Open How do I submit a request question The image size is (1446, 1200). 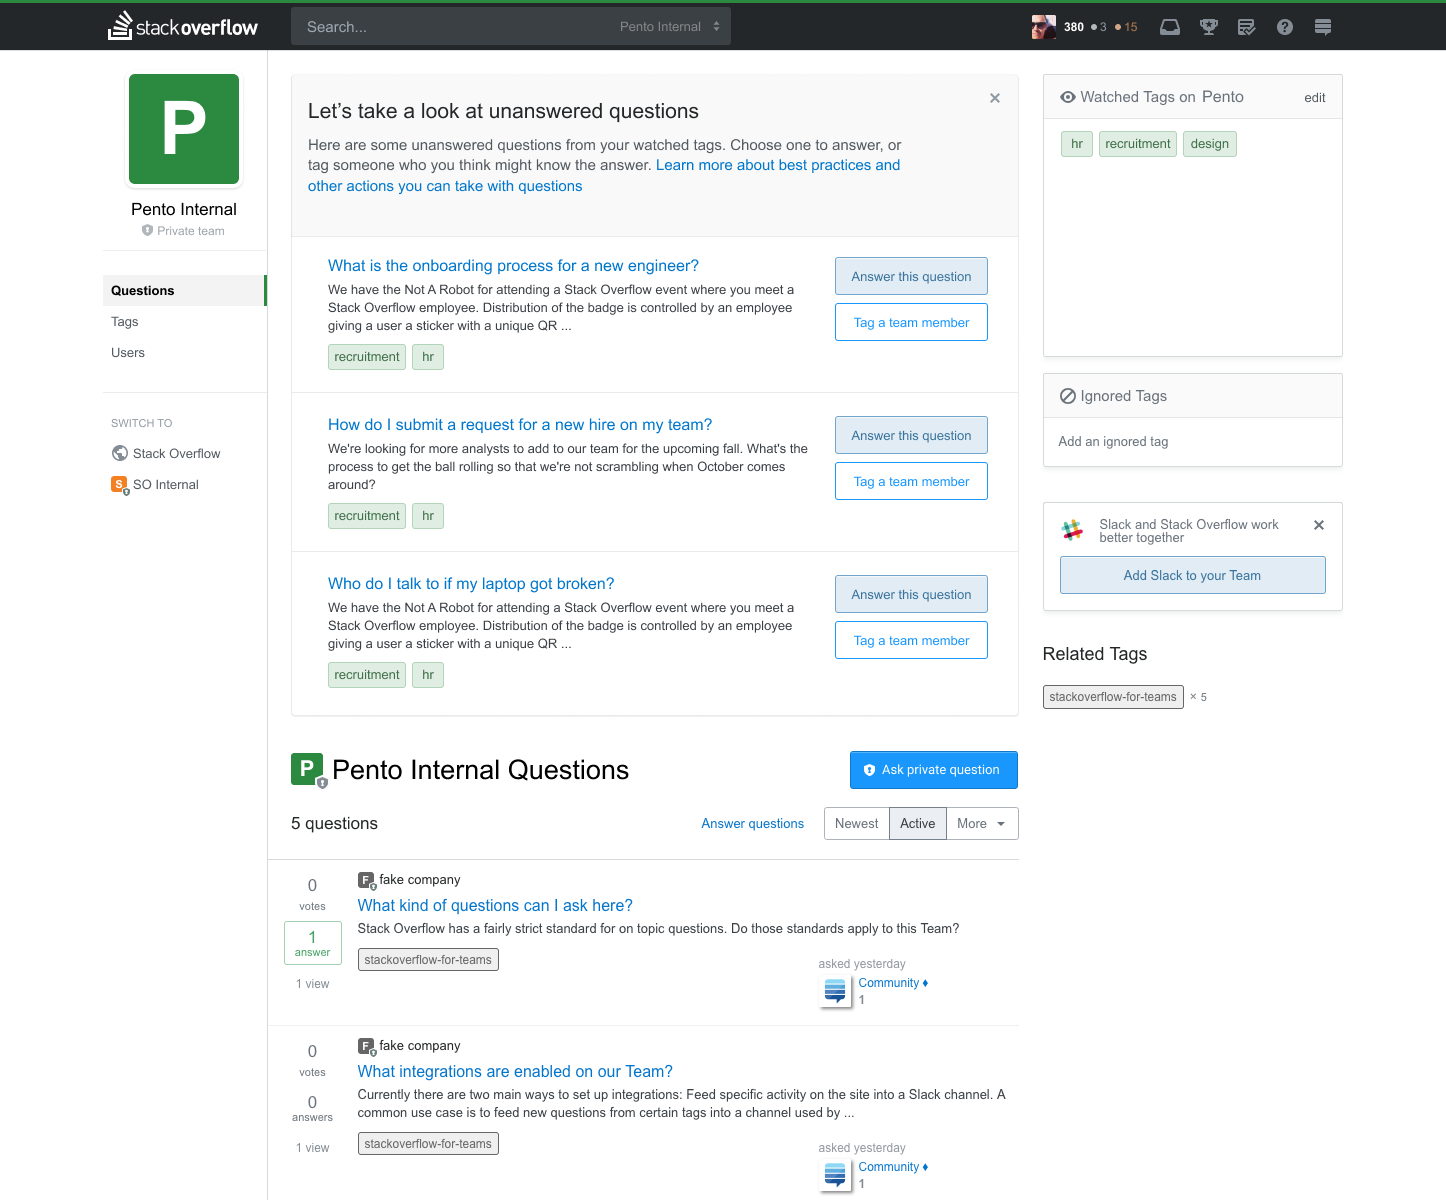520,425
